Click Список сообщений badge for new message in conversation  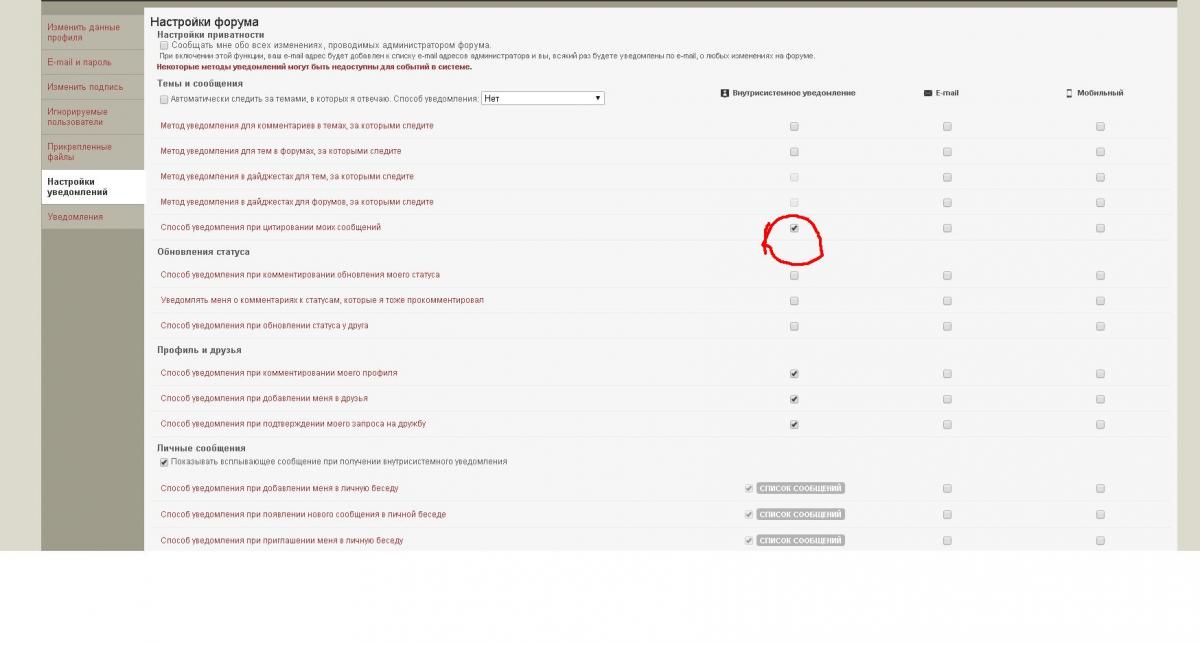coord(800,514)
